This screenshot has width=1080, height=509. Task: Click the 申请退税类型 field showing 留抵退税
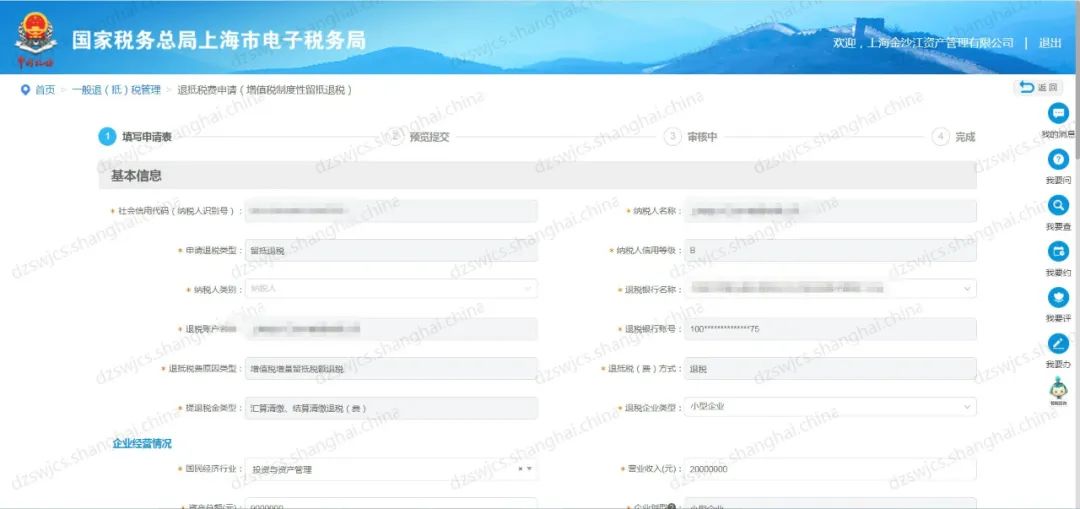391,250
